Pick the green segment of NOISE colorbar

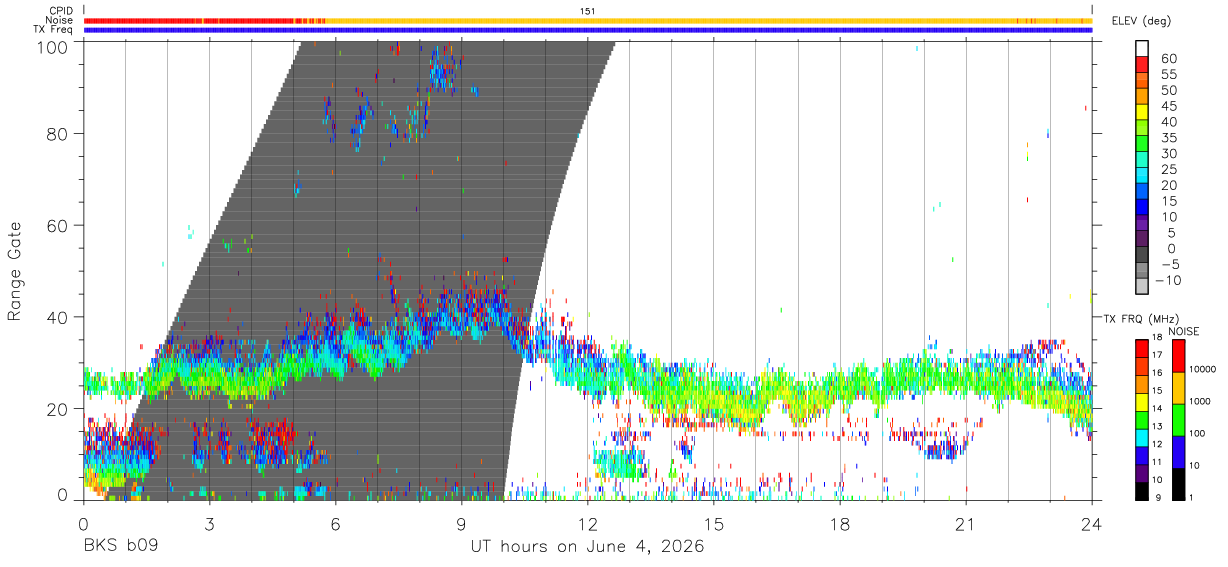(x=1179, y=418)
